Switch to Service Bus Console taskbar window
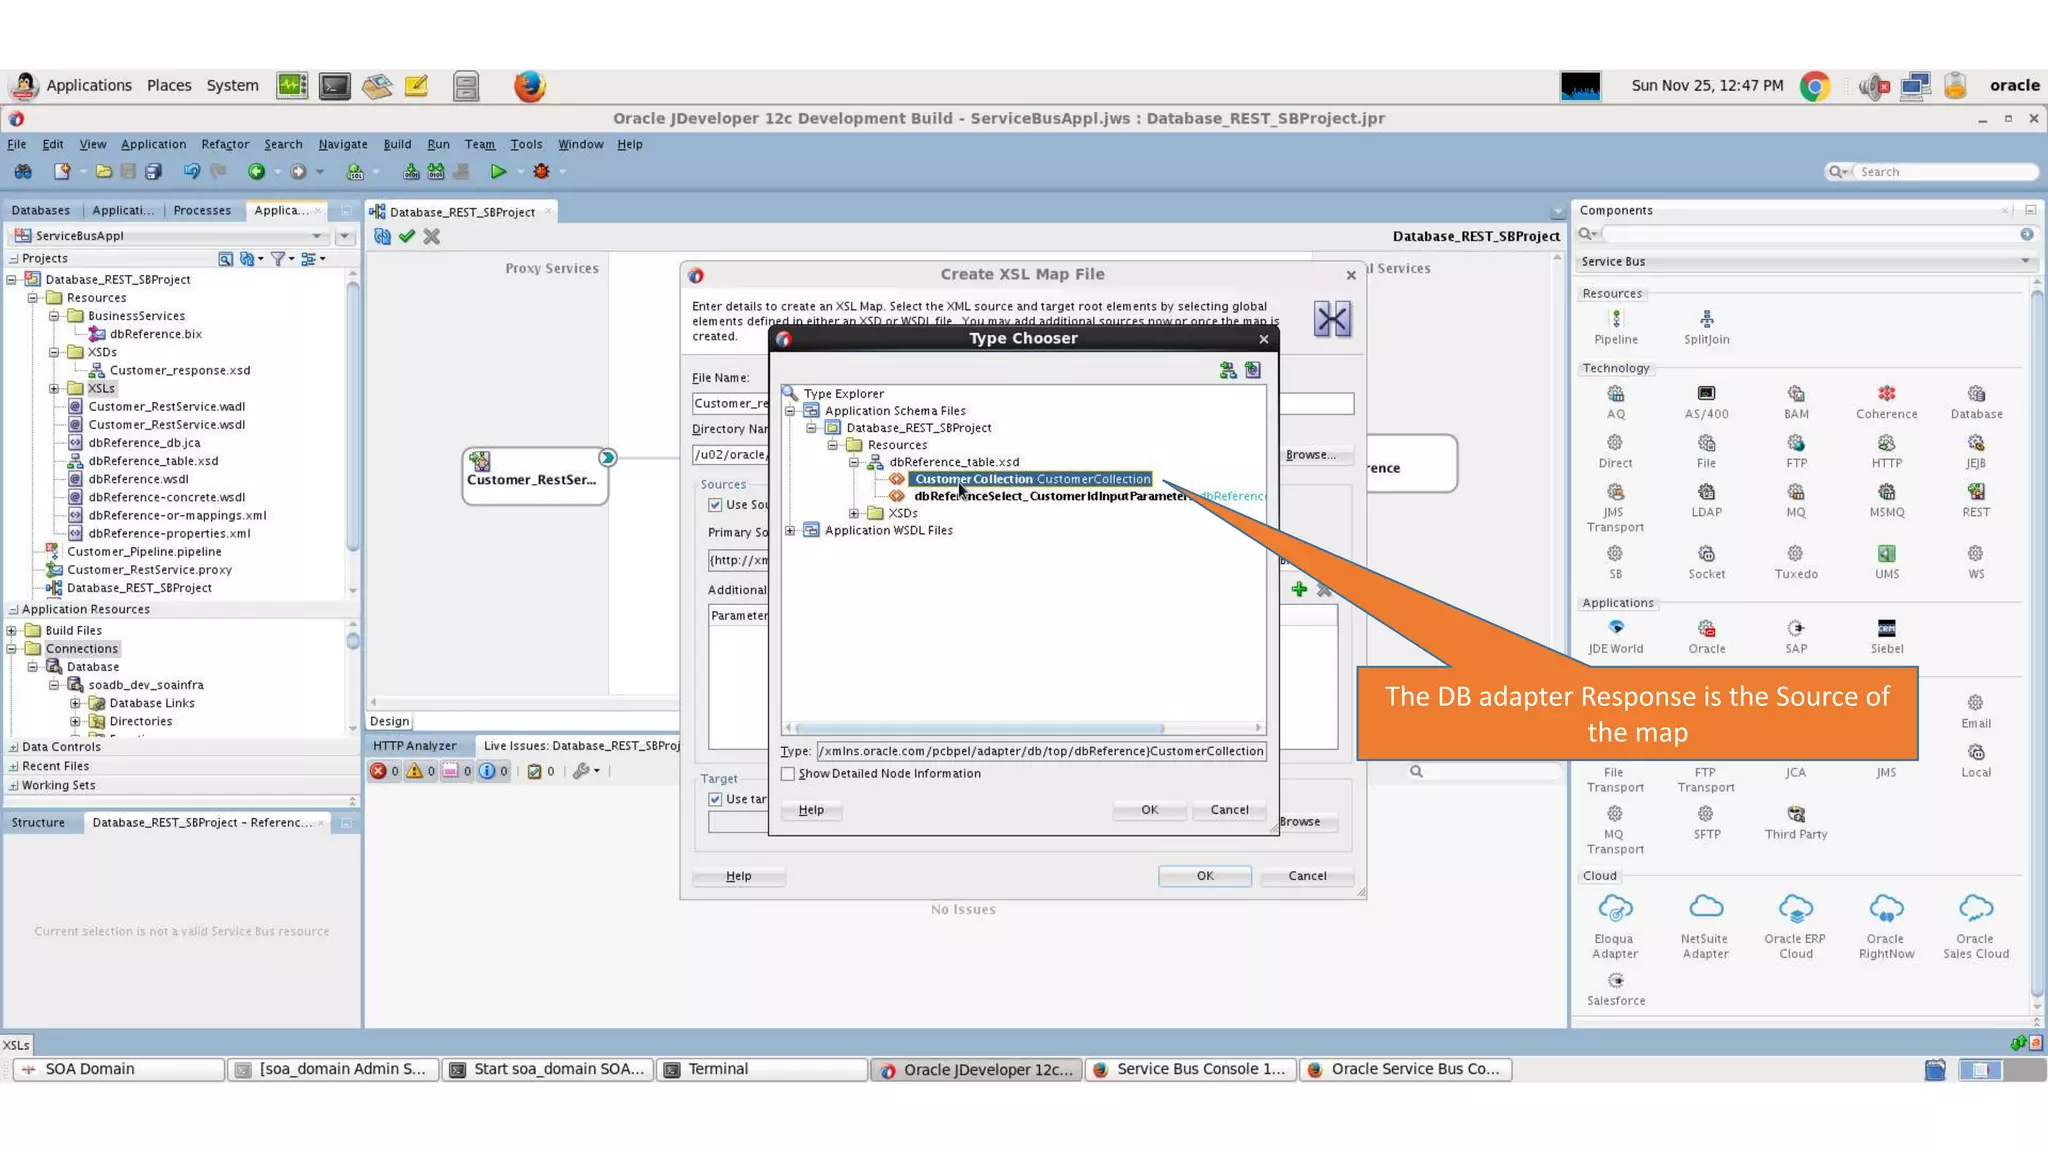Image resolution: width=2048 pixels, height=1152 pixels. pyautogui.click(x=1190, y=1069)
